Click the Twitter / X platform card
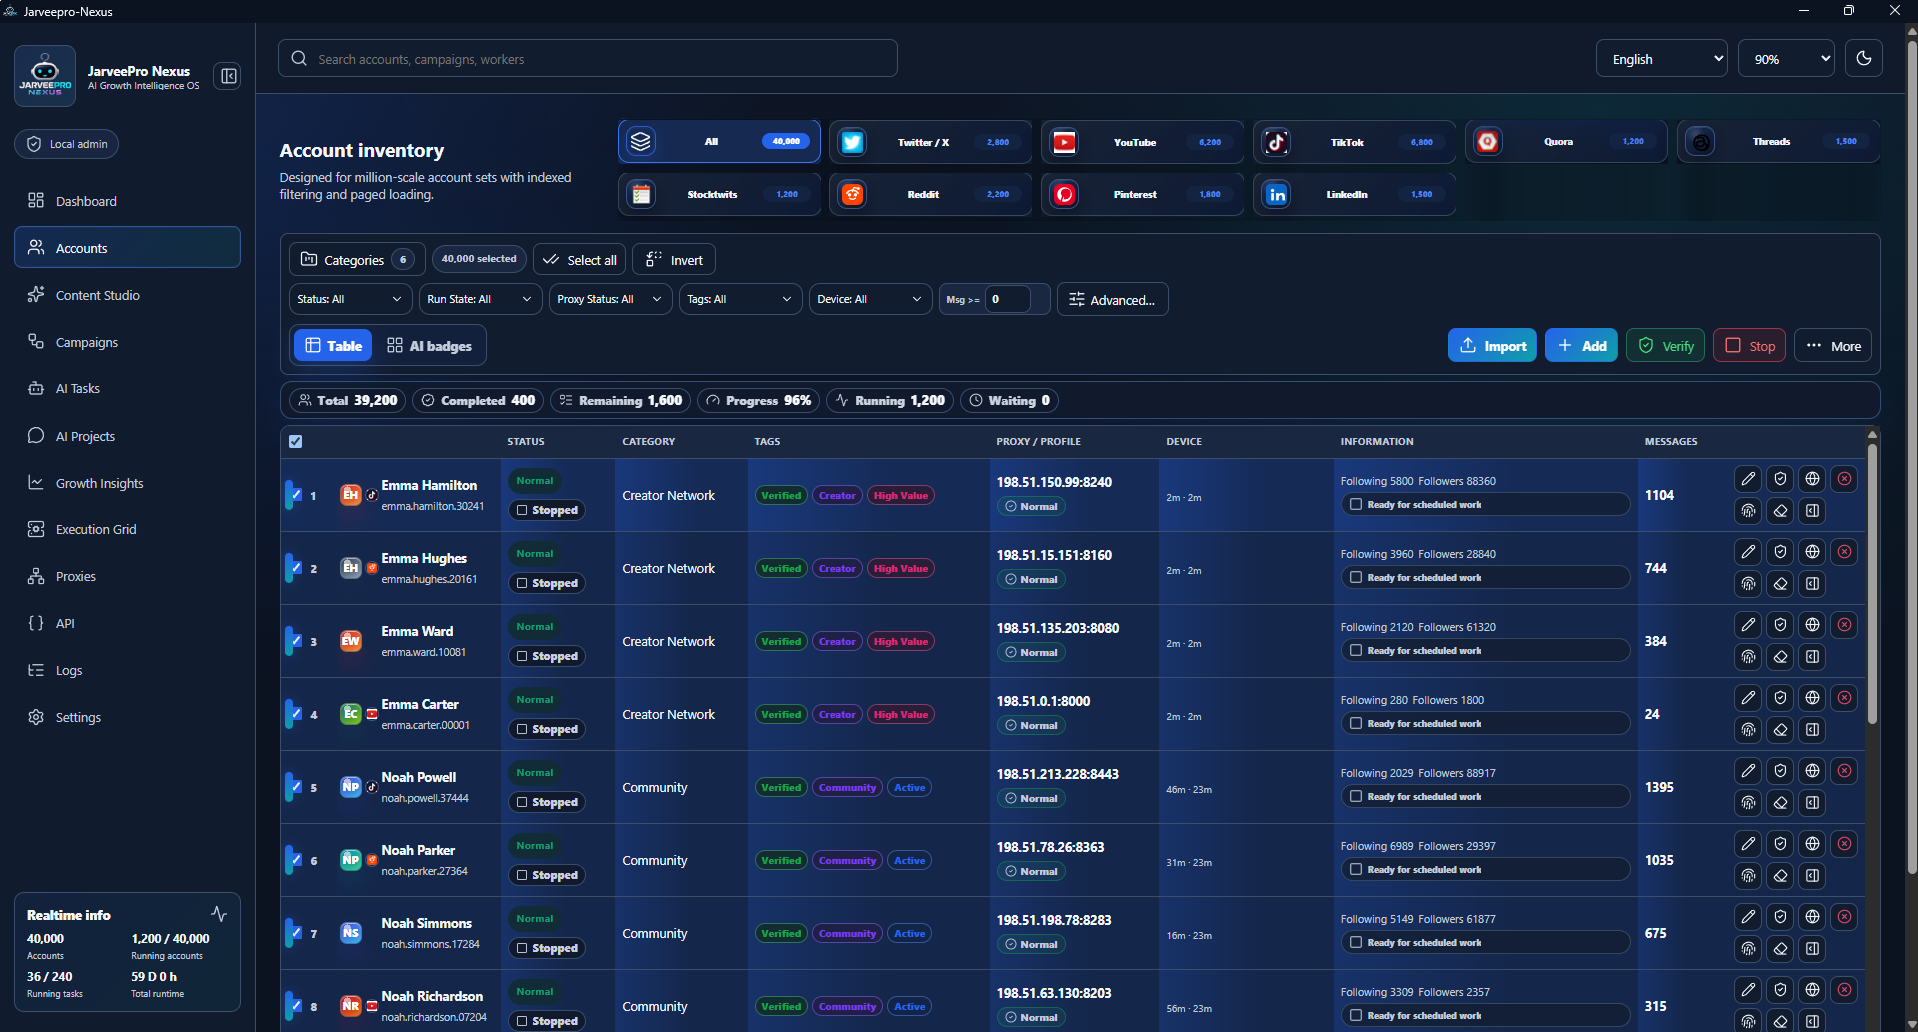This screenshot has width=1918, height=1032. tap(930, 142)
